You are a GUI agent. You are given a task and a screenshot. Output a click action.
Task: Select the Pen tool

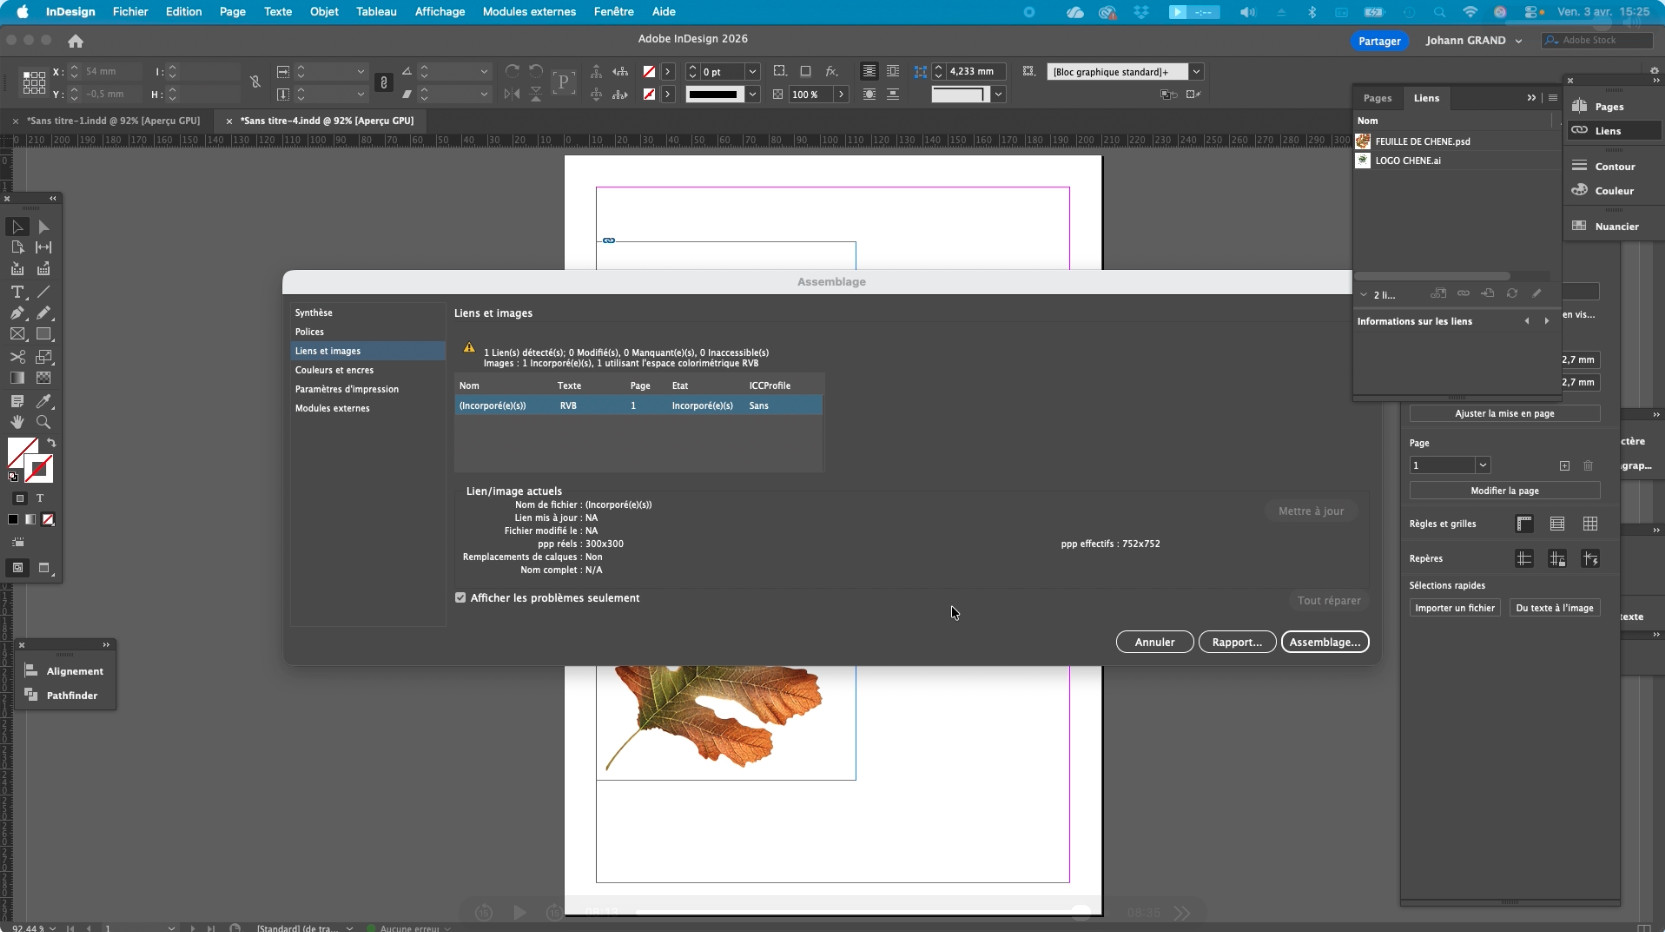tap(17, 313)
